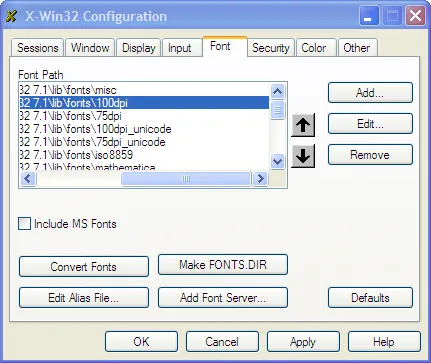
Task: Select the lib\fonts\75dpi_unicode entry
Action: pyautogui.click(x=144, y=142)
